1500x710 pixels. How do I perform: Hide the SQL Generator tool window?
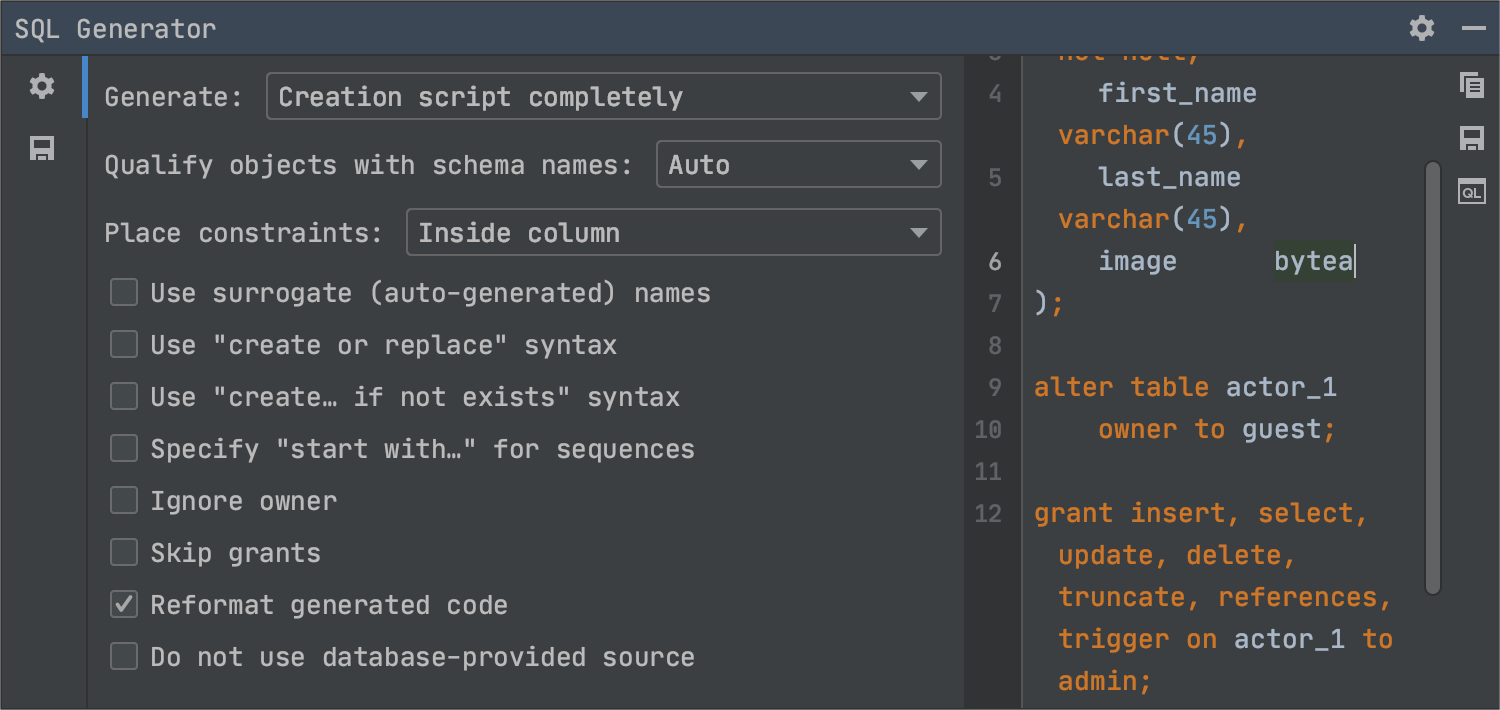1473,28
